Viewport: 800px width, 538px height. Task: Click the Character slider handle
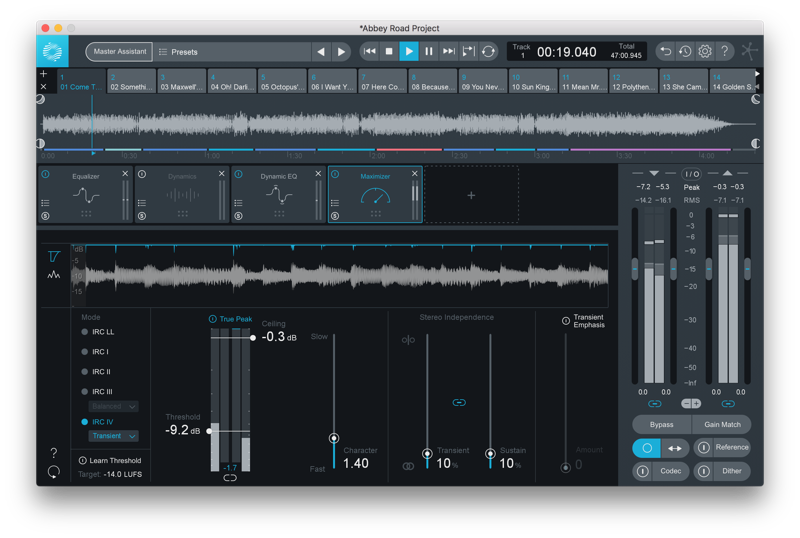click(334, 438)
